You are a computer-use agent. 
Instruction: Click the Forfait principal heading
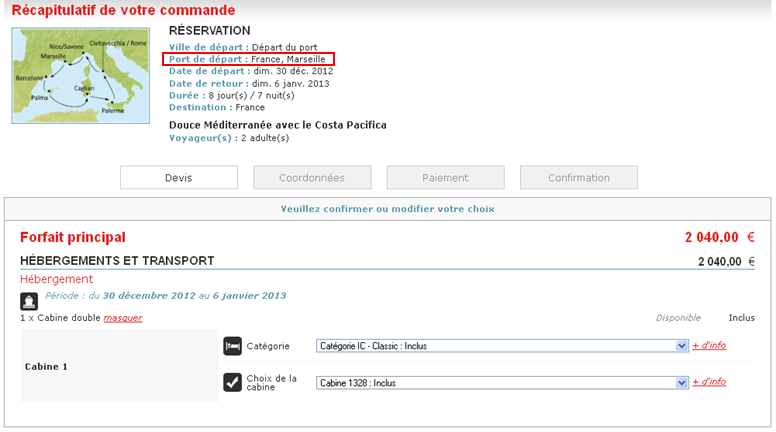pos(73,237)
